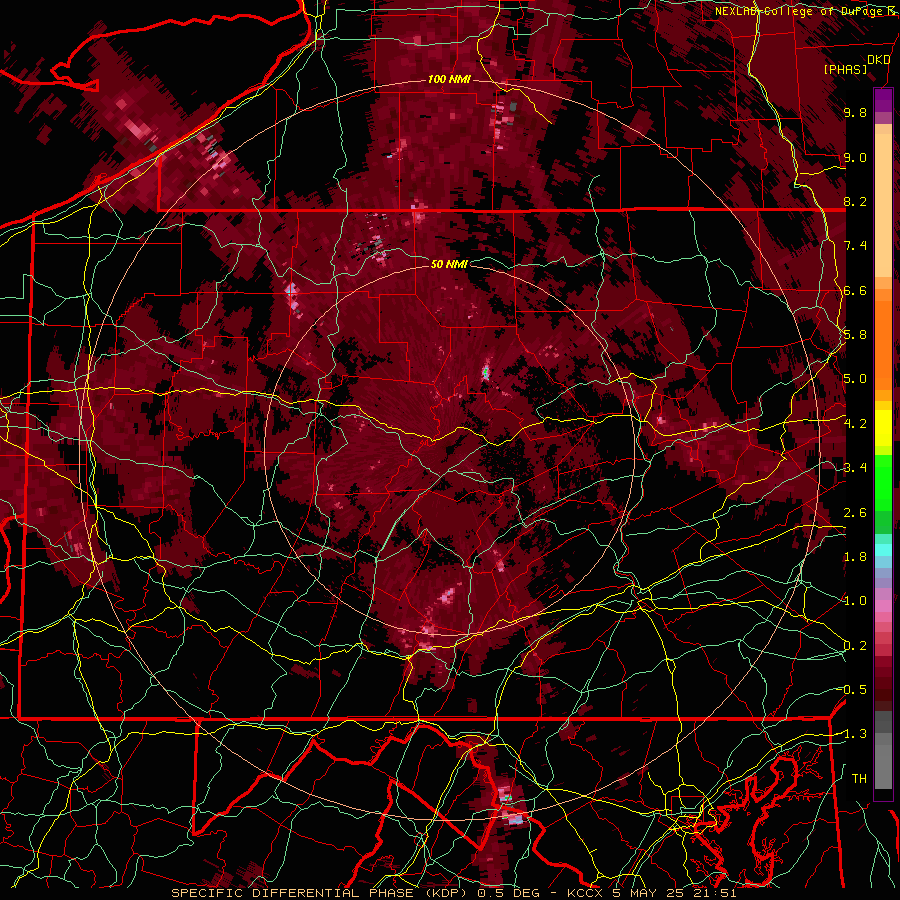
Task: Click the 1.0 value on color scale
Action: tap(855, 601)
